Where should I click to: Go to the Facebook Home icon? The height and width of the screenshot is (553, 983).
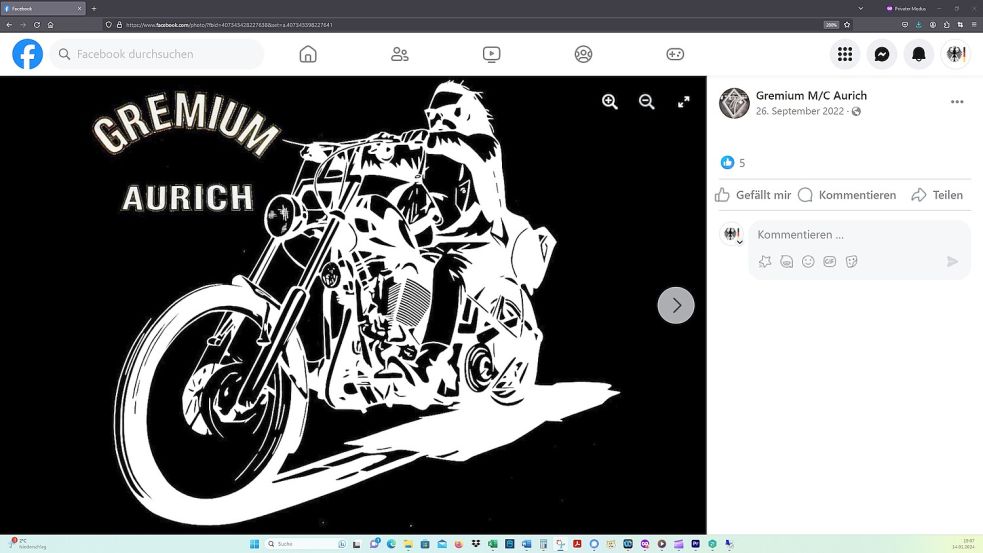308,55
